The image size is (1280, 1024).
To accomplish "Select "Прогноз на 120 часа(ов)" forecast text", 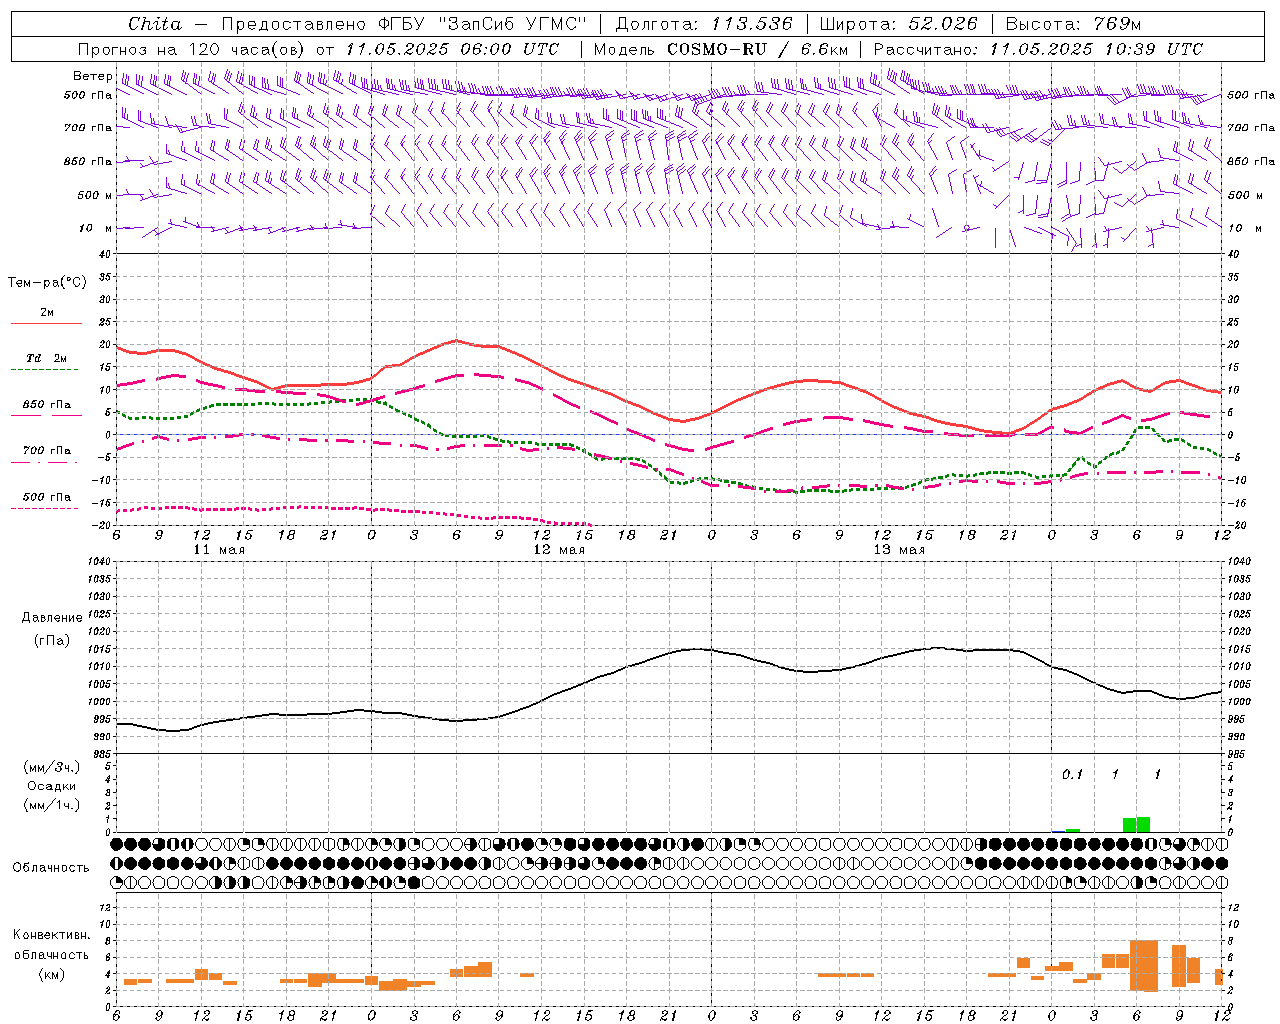I will (x=192, y=49).
